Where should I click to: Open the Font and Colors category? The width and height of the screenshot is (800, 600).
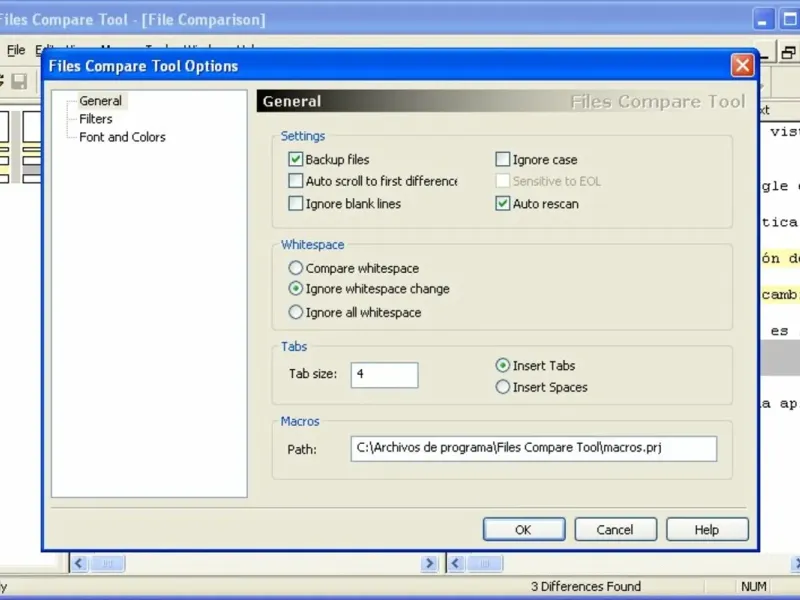tap(122, 137)
